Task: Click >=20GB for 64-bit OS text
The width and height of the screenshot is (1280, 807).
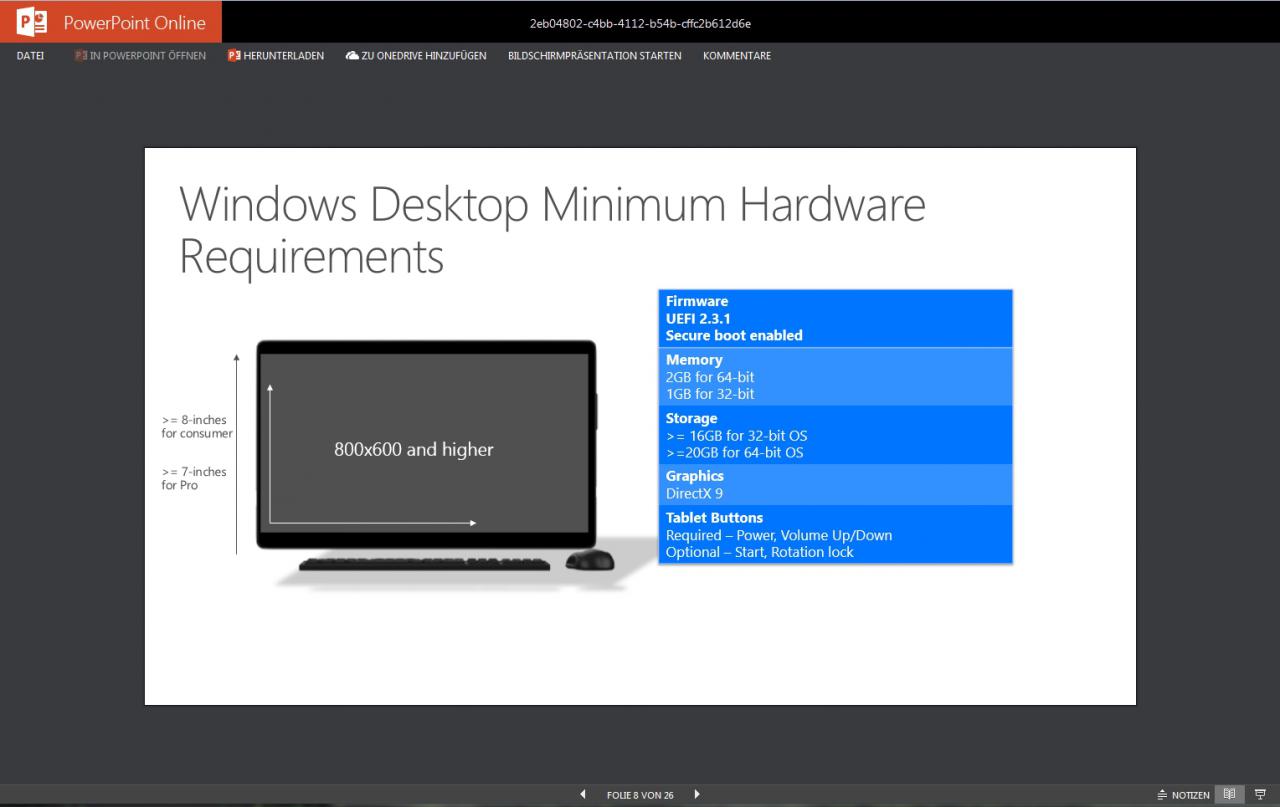Action: tap(734, 452)
